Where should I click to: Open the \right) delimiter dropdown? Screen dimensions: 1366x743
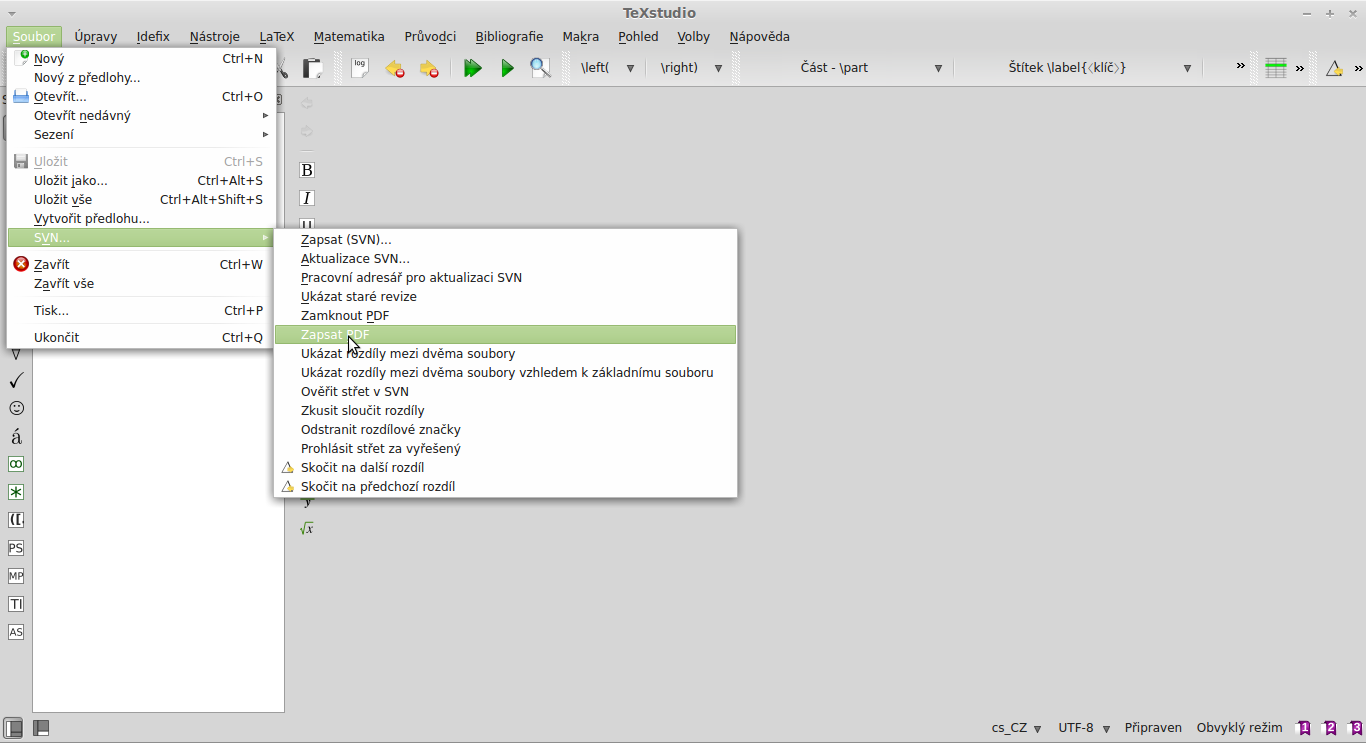(691, 68)
